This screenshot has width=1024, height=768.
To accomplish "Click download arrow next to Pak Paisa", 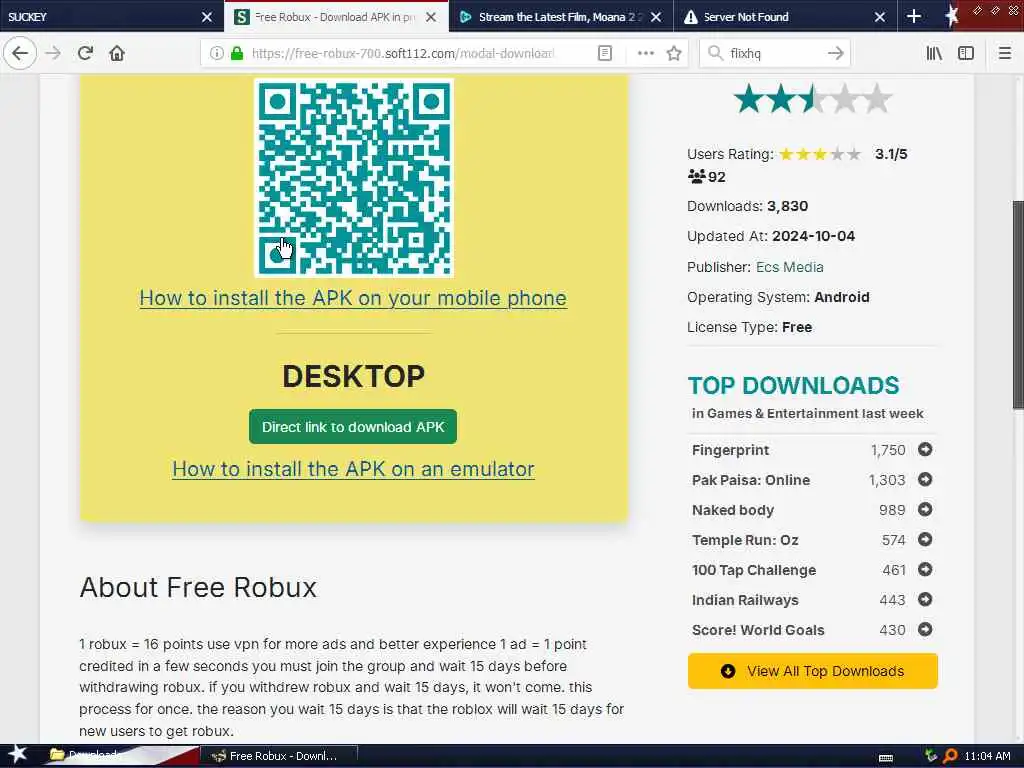I will [x=925, y=479].
